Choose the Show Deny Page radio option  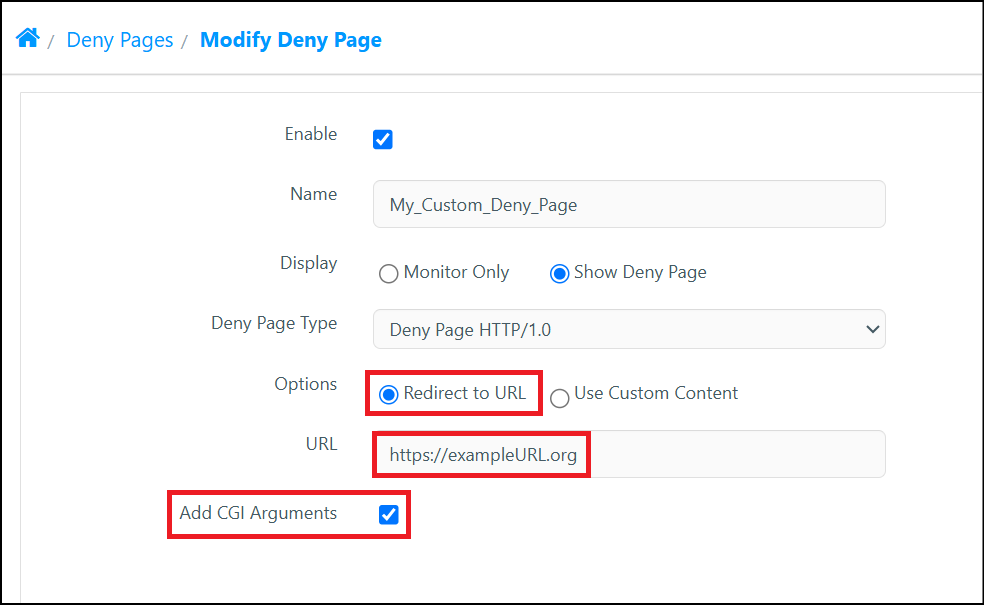559,274
